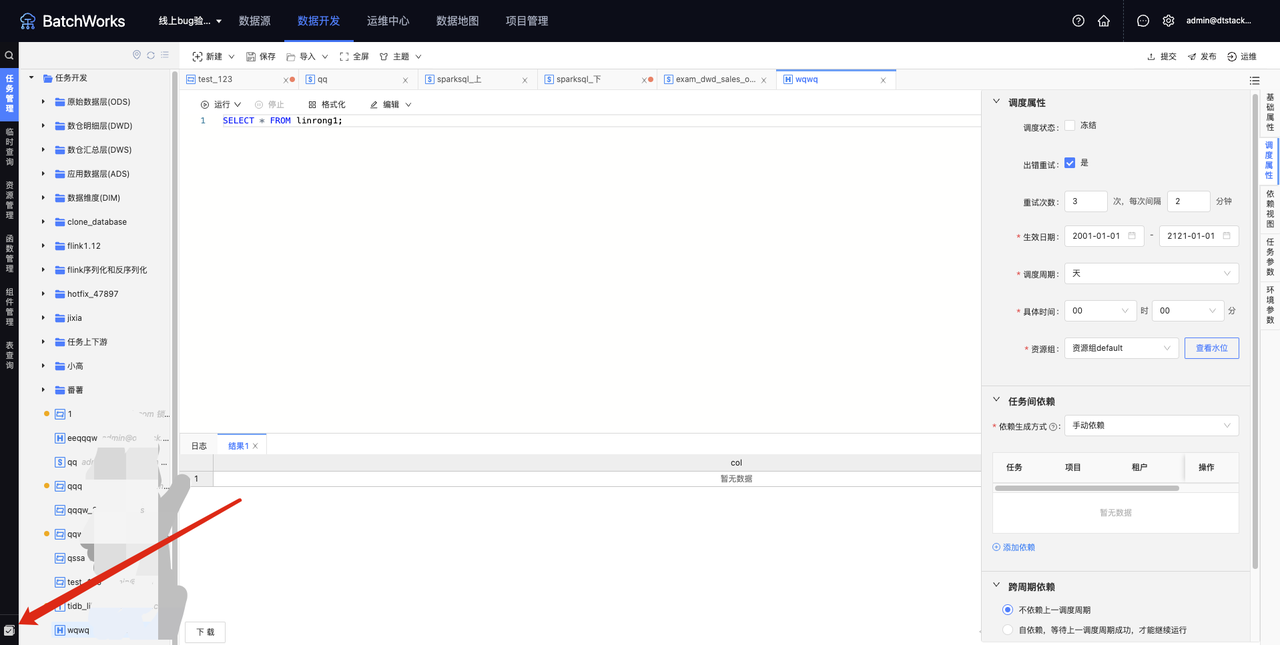Switch to the 数据源 top menu

click(255, 20)
